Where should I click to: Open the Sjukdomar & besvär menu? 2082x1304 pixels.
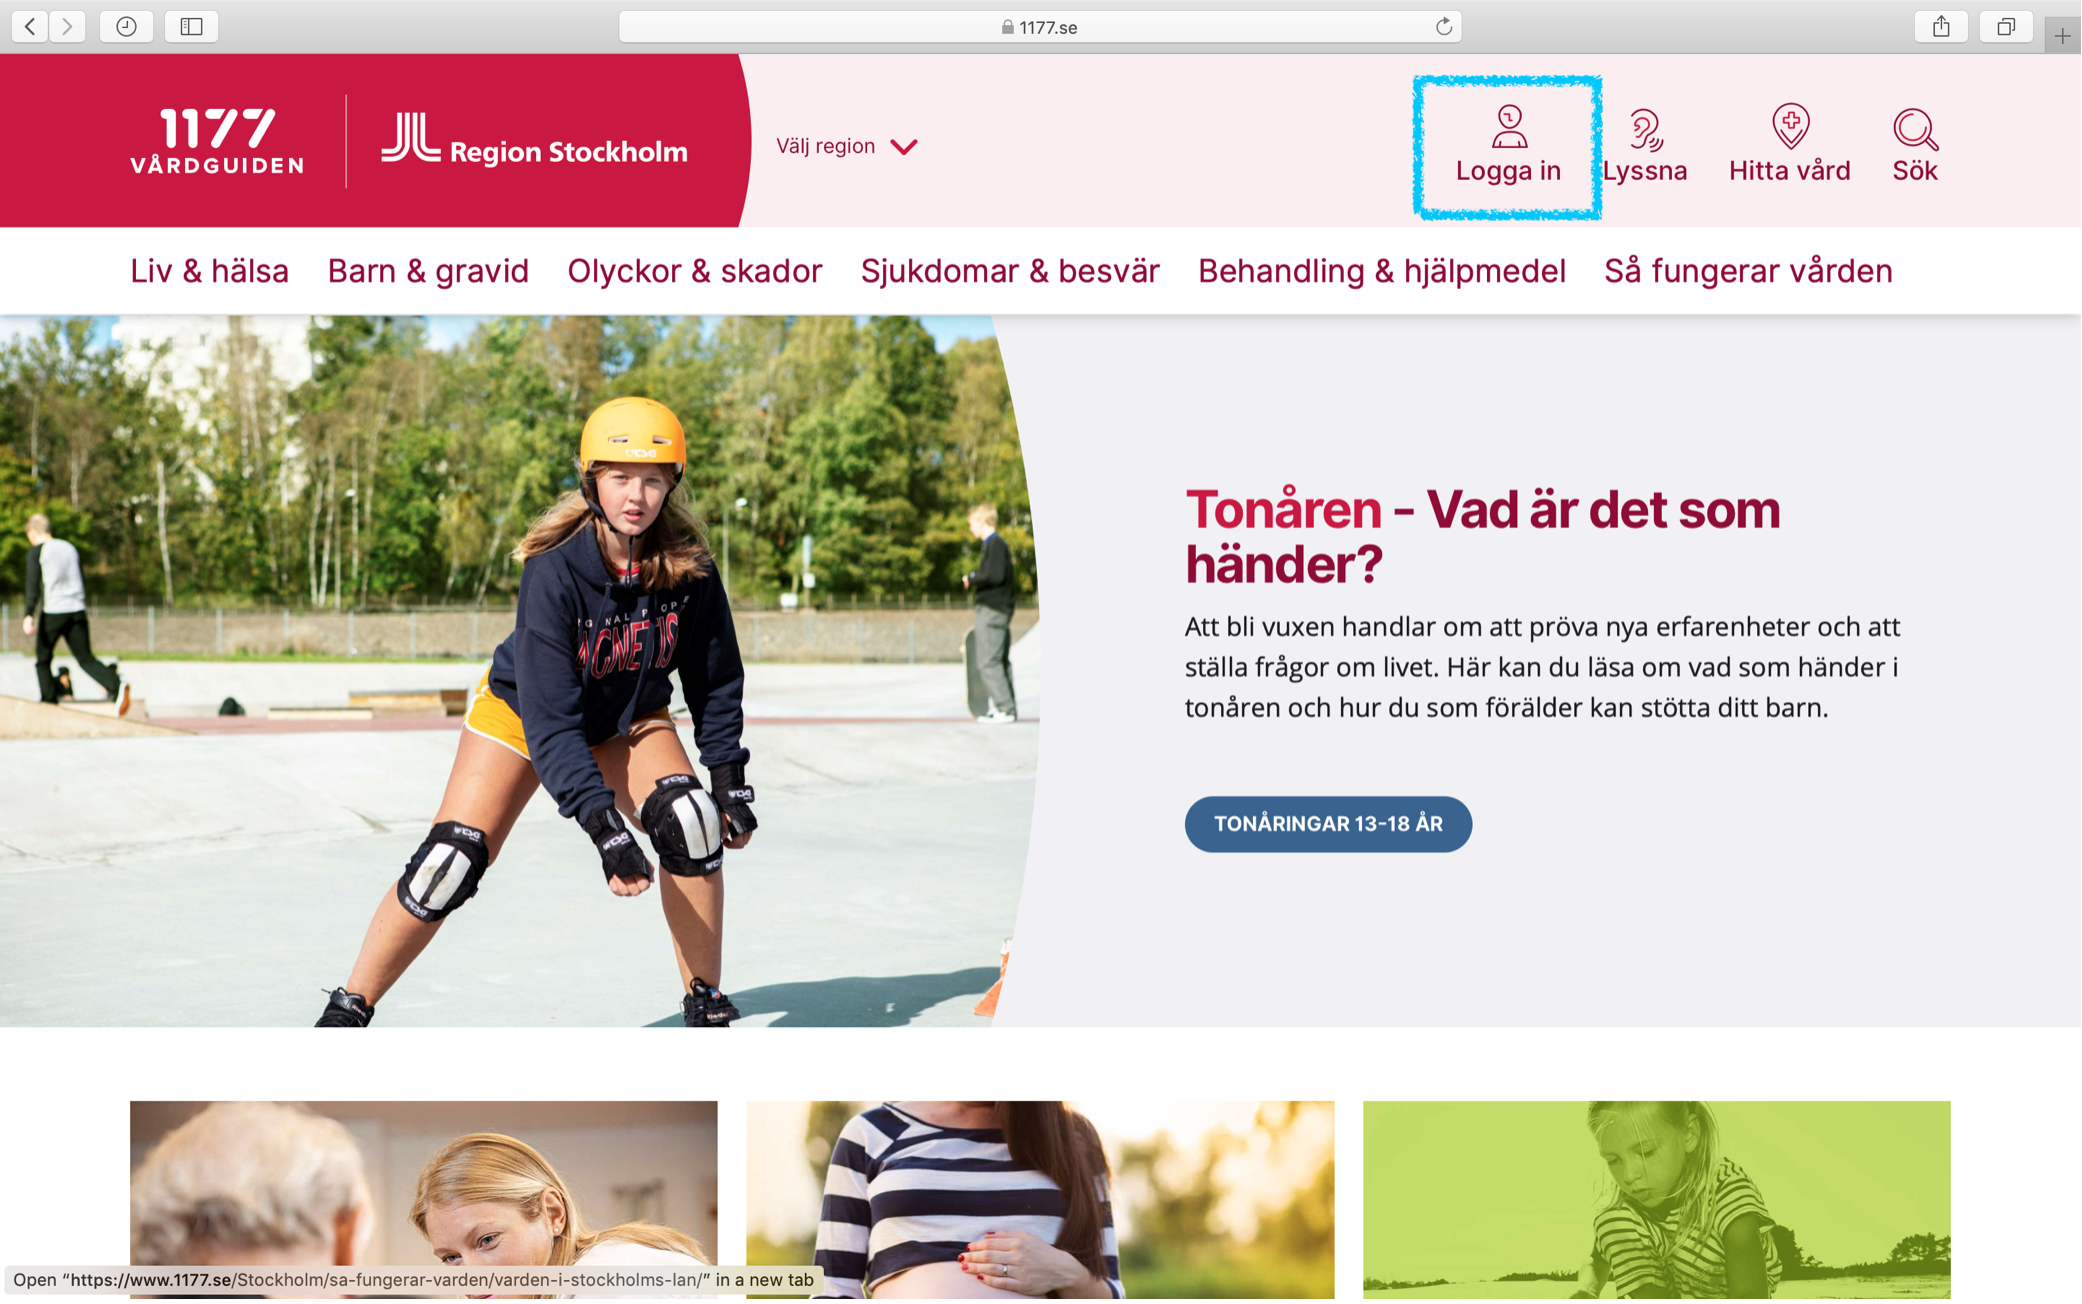[1010, 271]
